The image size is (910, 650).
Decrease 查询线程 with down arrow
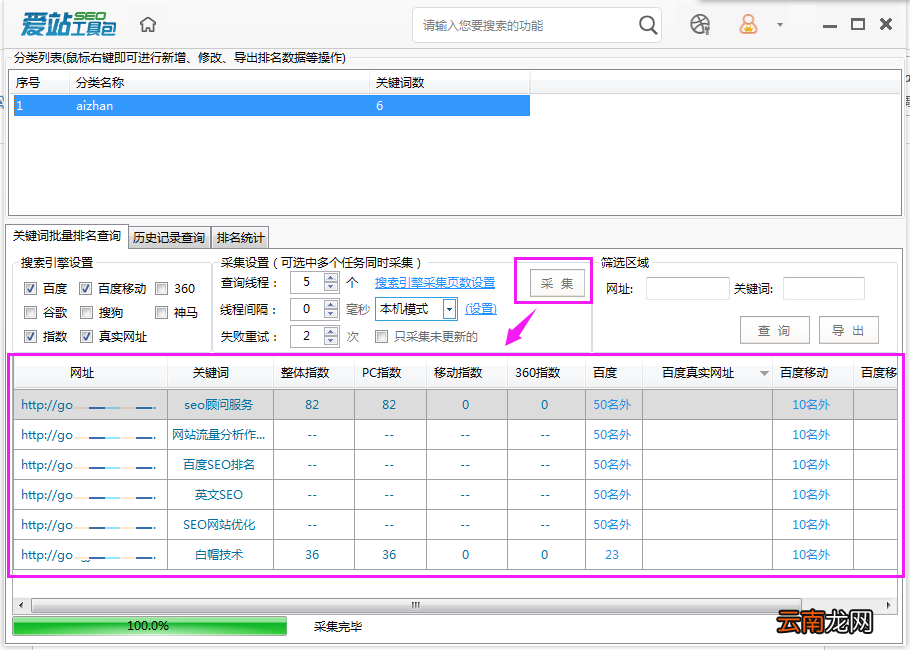[x=331, y=287]
